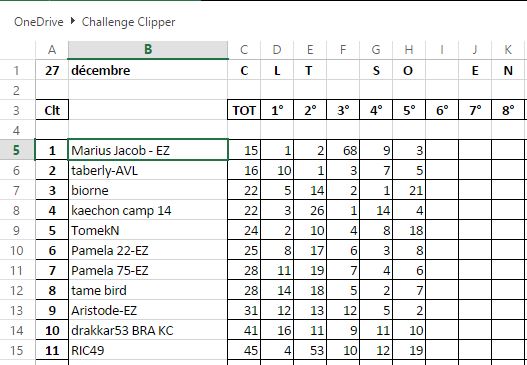Image resolution: width=527 pixels, height=365 pixels.
Task: Select the cell containing décembre
Action: (148, 70)
